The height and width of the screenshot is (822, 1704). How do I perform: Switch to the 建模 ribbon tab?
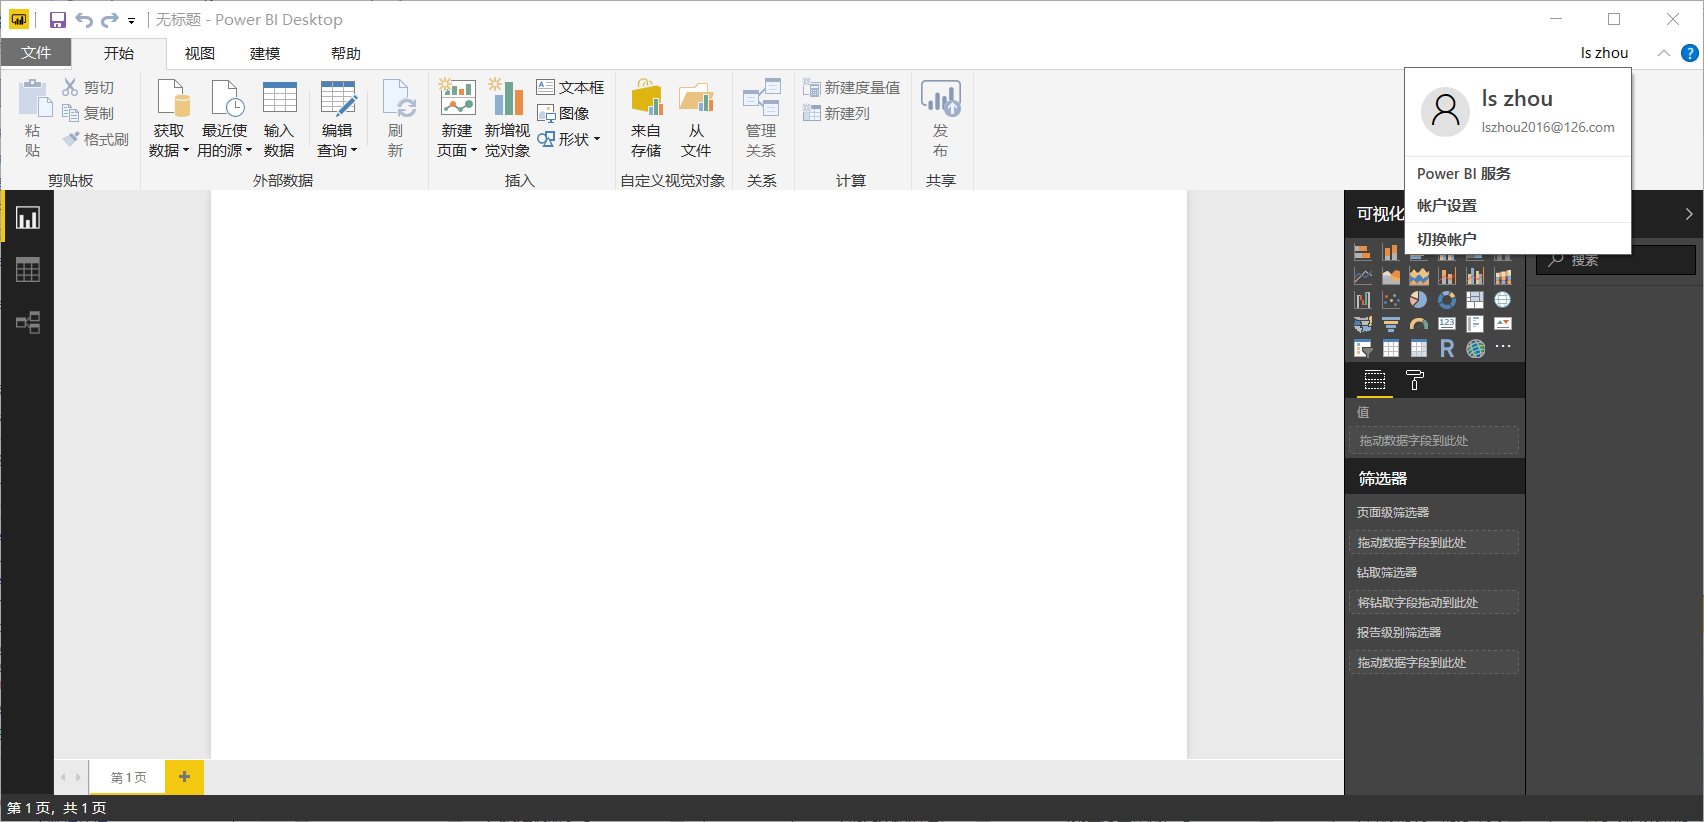pos(265,53)
